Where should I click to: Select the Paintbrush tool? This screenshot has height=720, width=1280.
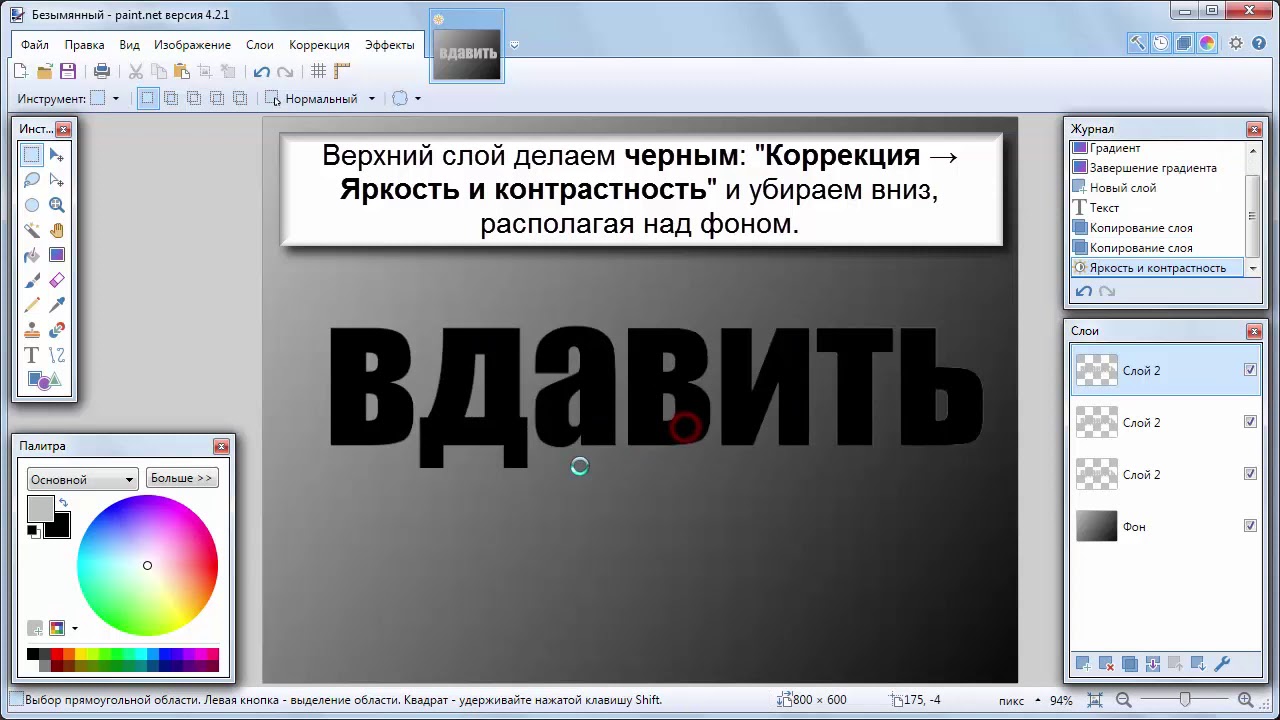click(32, 280)
